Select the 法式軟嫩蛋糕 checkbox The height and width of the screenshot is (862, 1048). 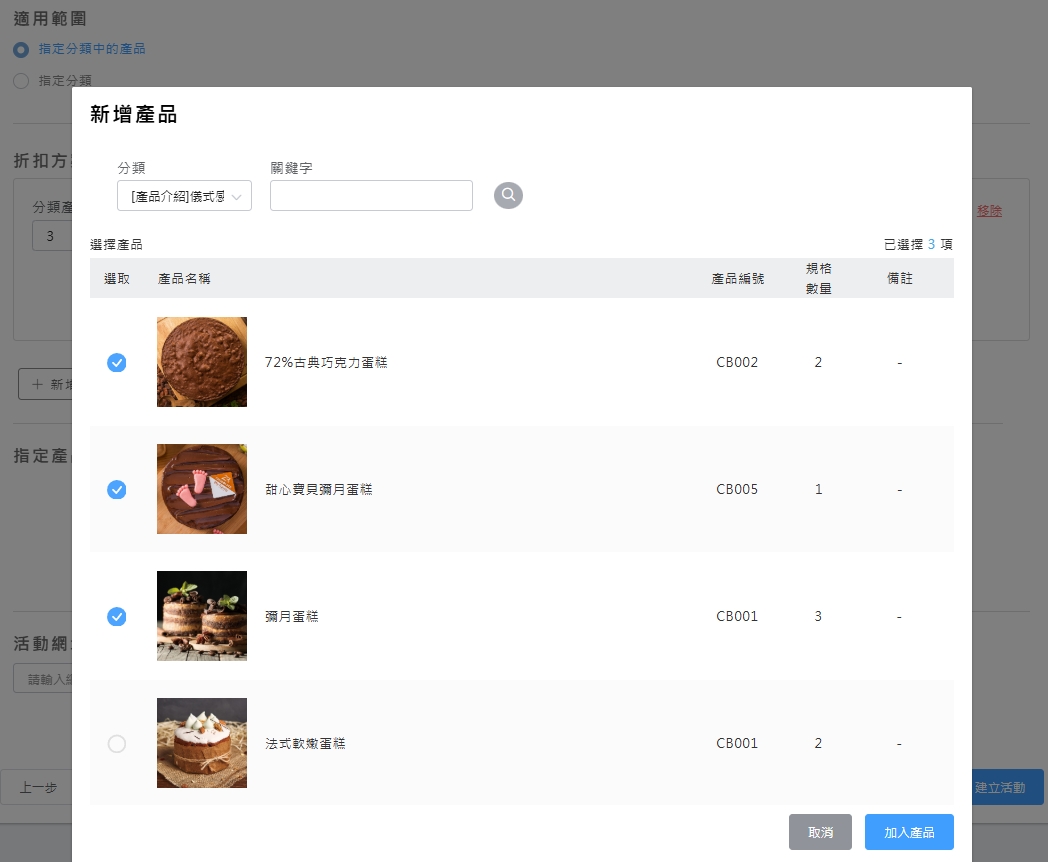pyautogui.click(x=117, y=744)
